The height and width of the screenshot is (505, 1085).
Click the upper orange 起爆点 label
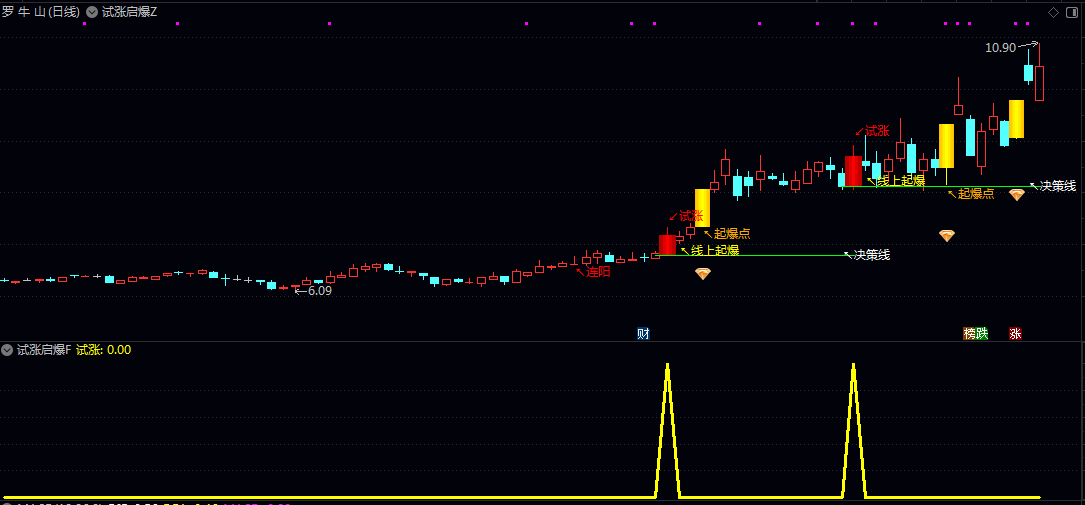point(976,194)
